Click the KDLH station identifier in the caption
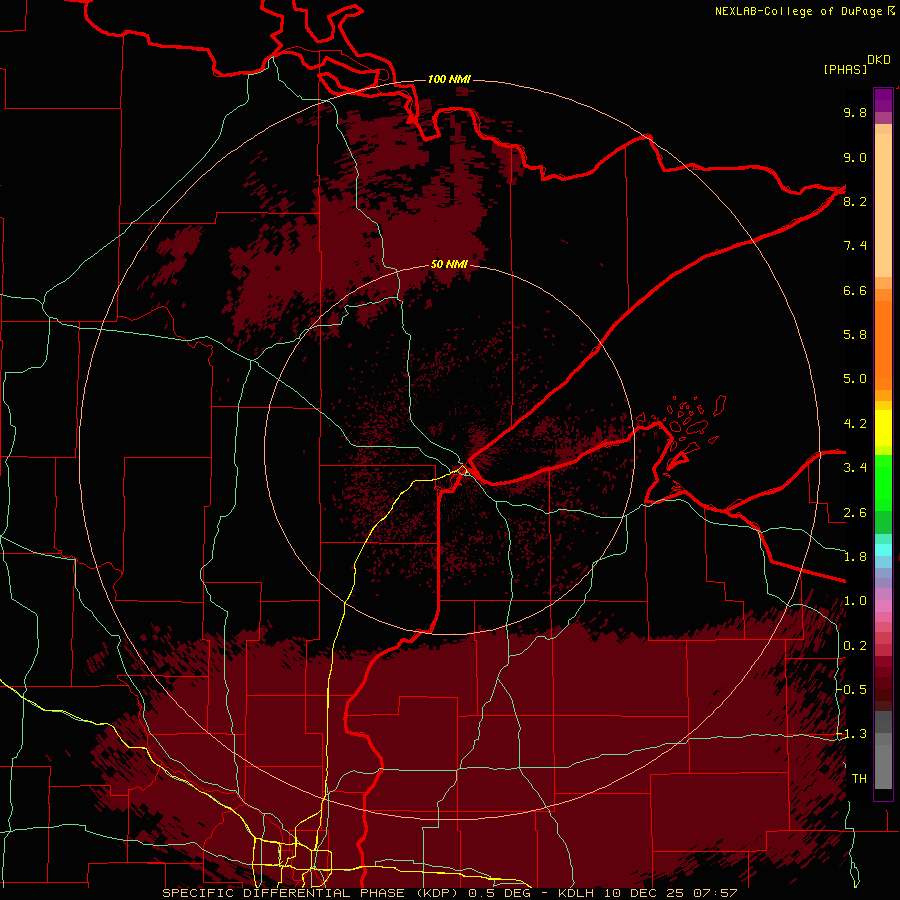Image resolution: width=900 pixels, height=900 pixels. (x=577, y=893)
